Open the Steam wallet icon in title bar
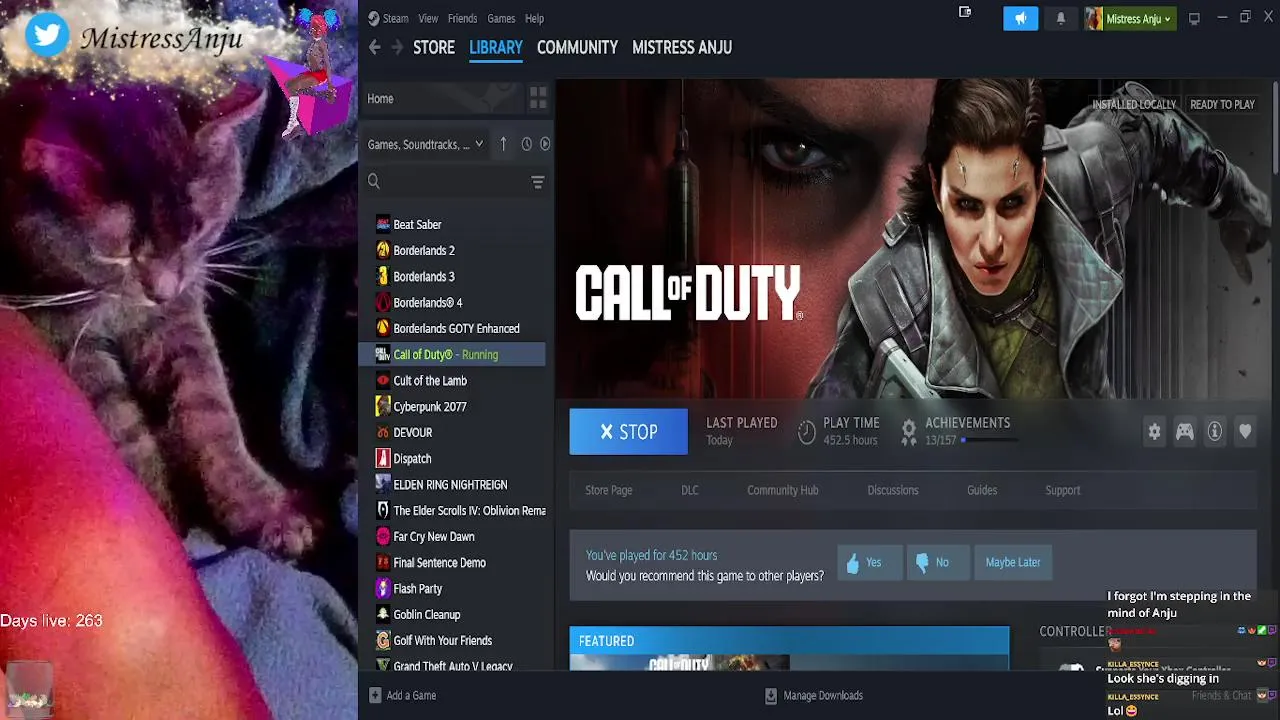 965,12
